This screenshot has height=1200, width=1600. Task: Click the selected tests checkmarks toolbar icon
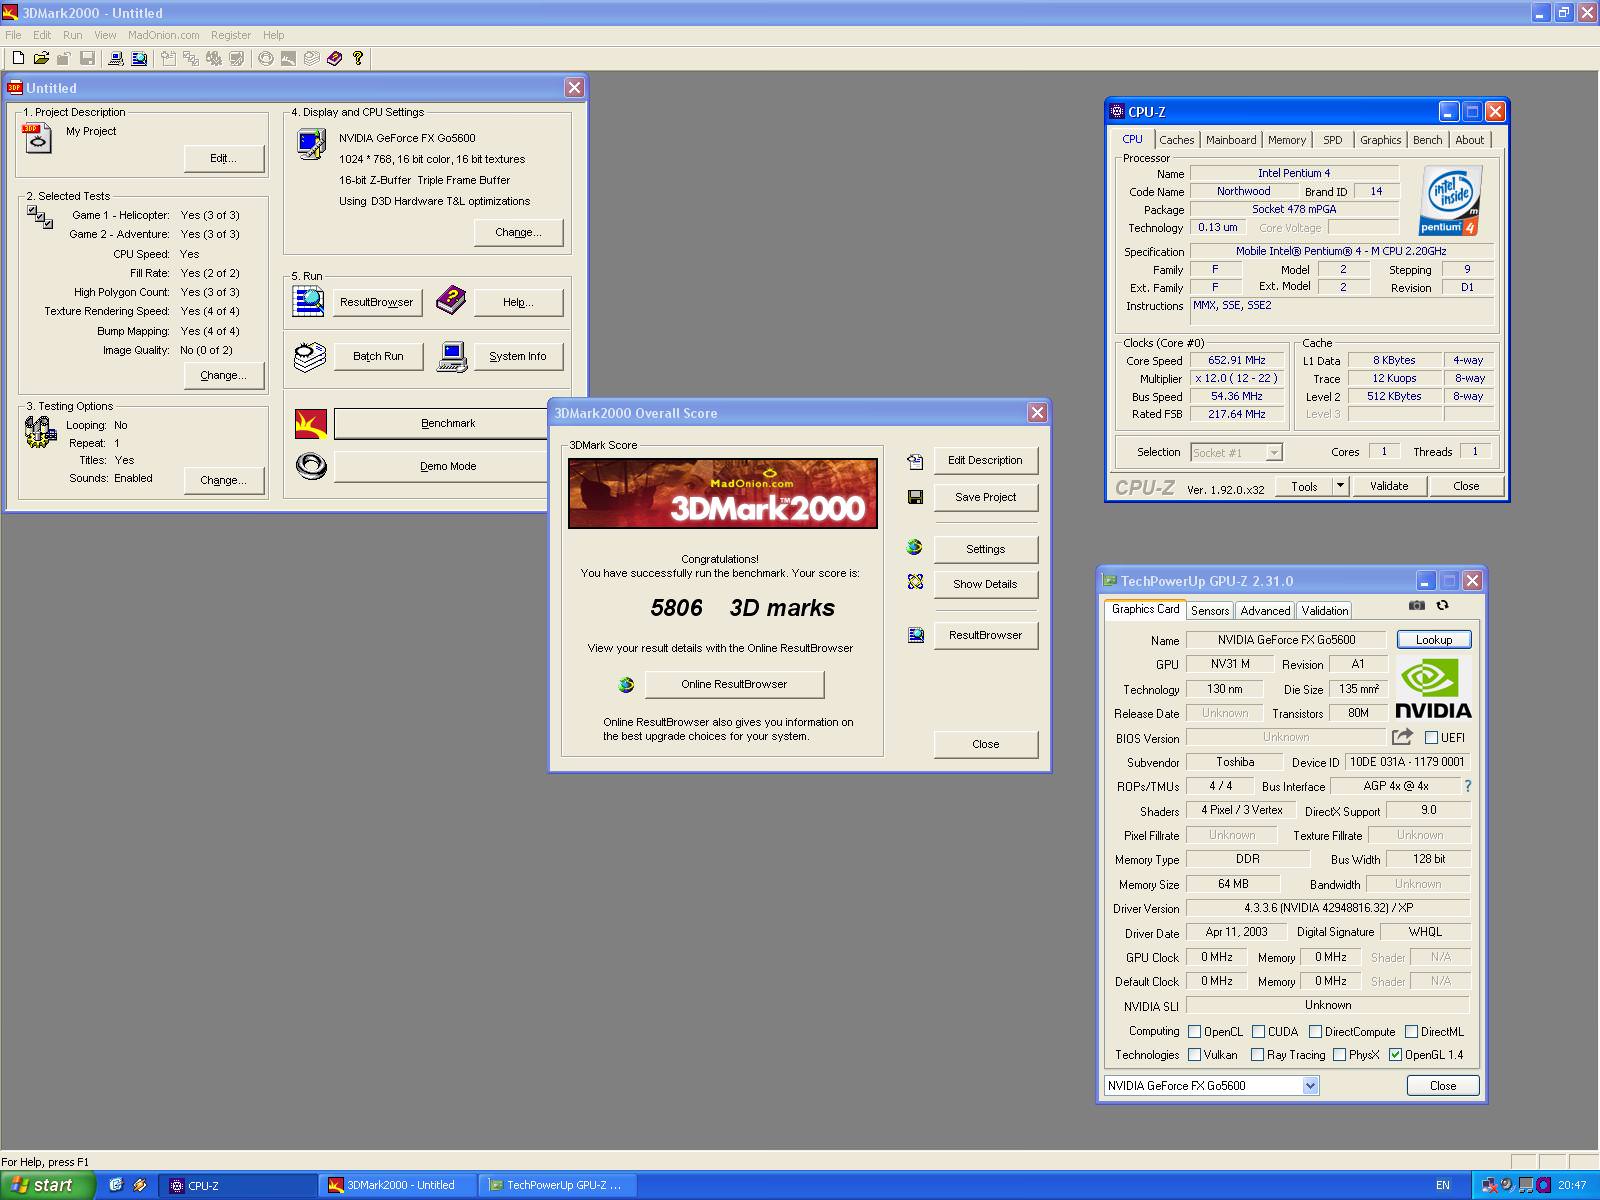point(190,58)
